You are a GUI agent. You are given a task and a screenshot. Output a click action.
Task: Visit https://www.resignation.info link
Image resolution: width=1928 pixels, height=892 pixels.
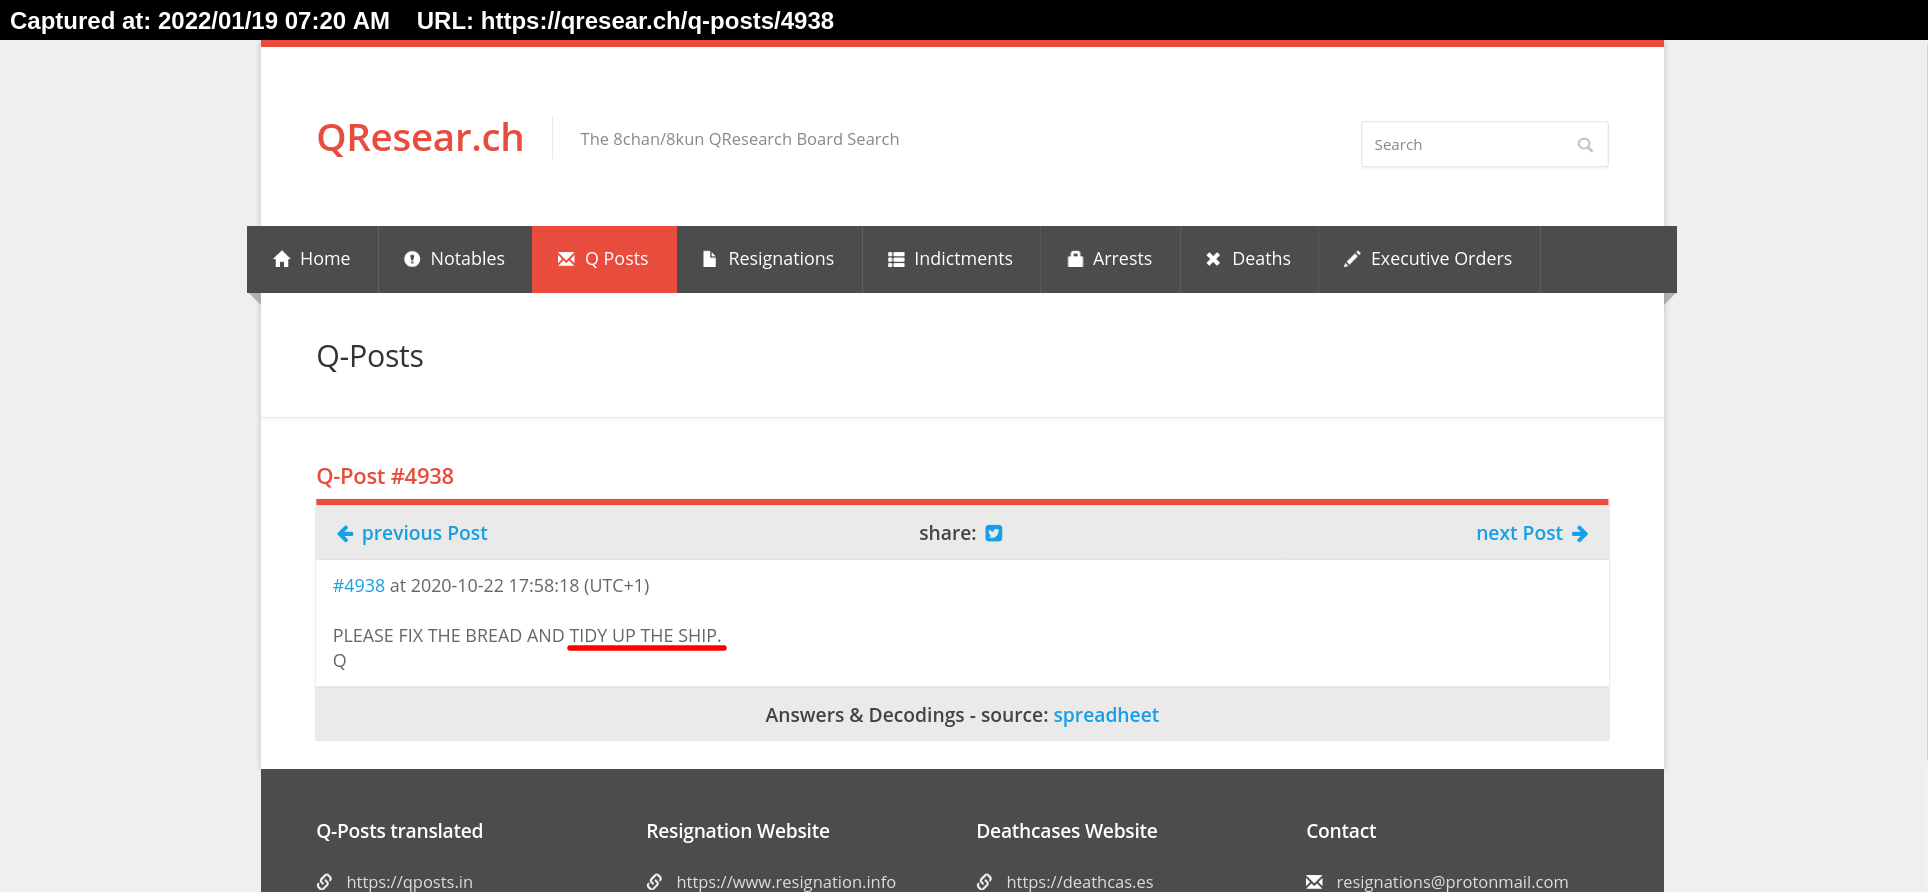point(786,882)
